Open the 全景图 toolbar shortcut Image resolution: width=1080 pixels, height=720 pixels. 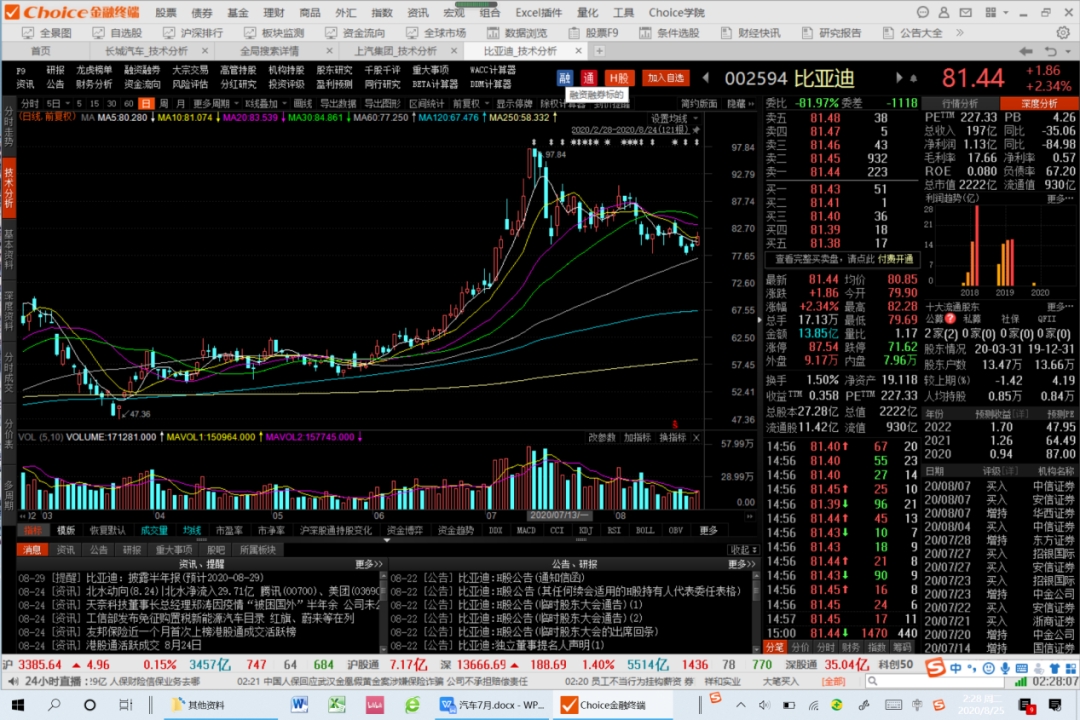tap(47, 32)
